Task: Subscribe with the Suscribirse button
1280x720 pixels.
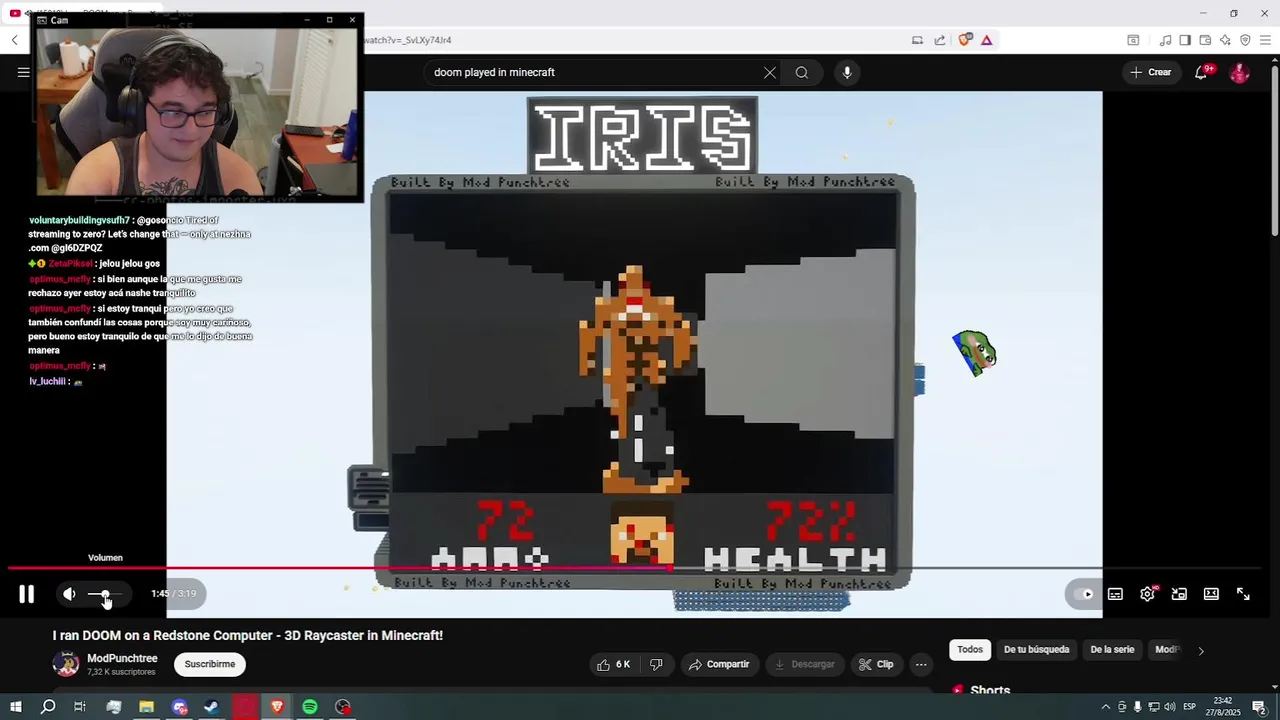Action: 210,664
